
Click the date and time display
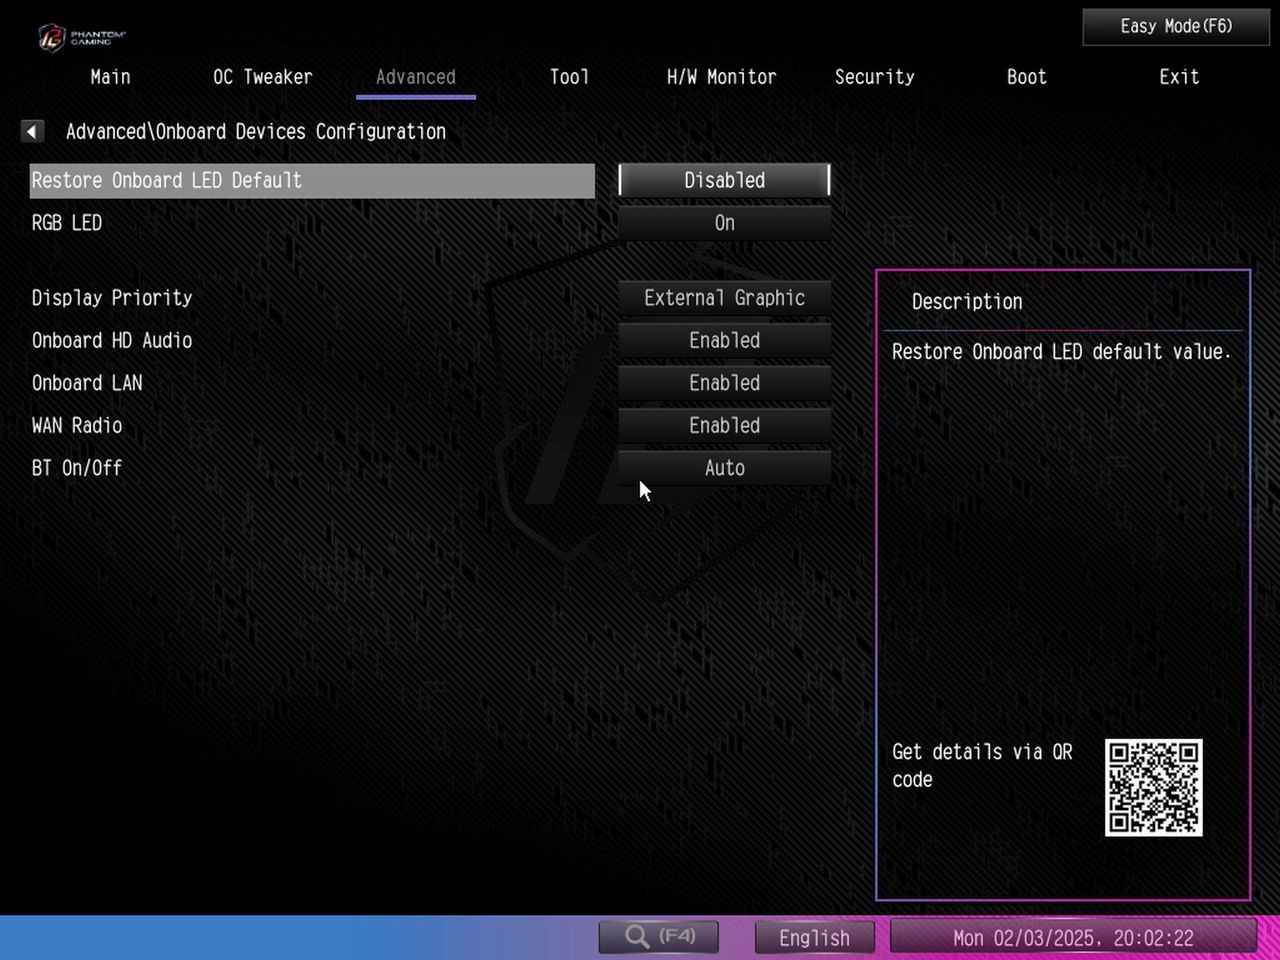pos(1073,938)
